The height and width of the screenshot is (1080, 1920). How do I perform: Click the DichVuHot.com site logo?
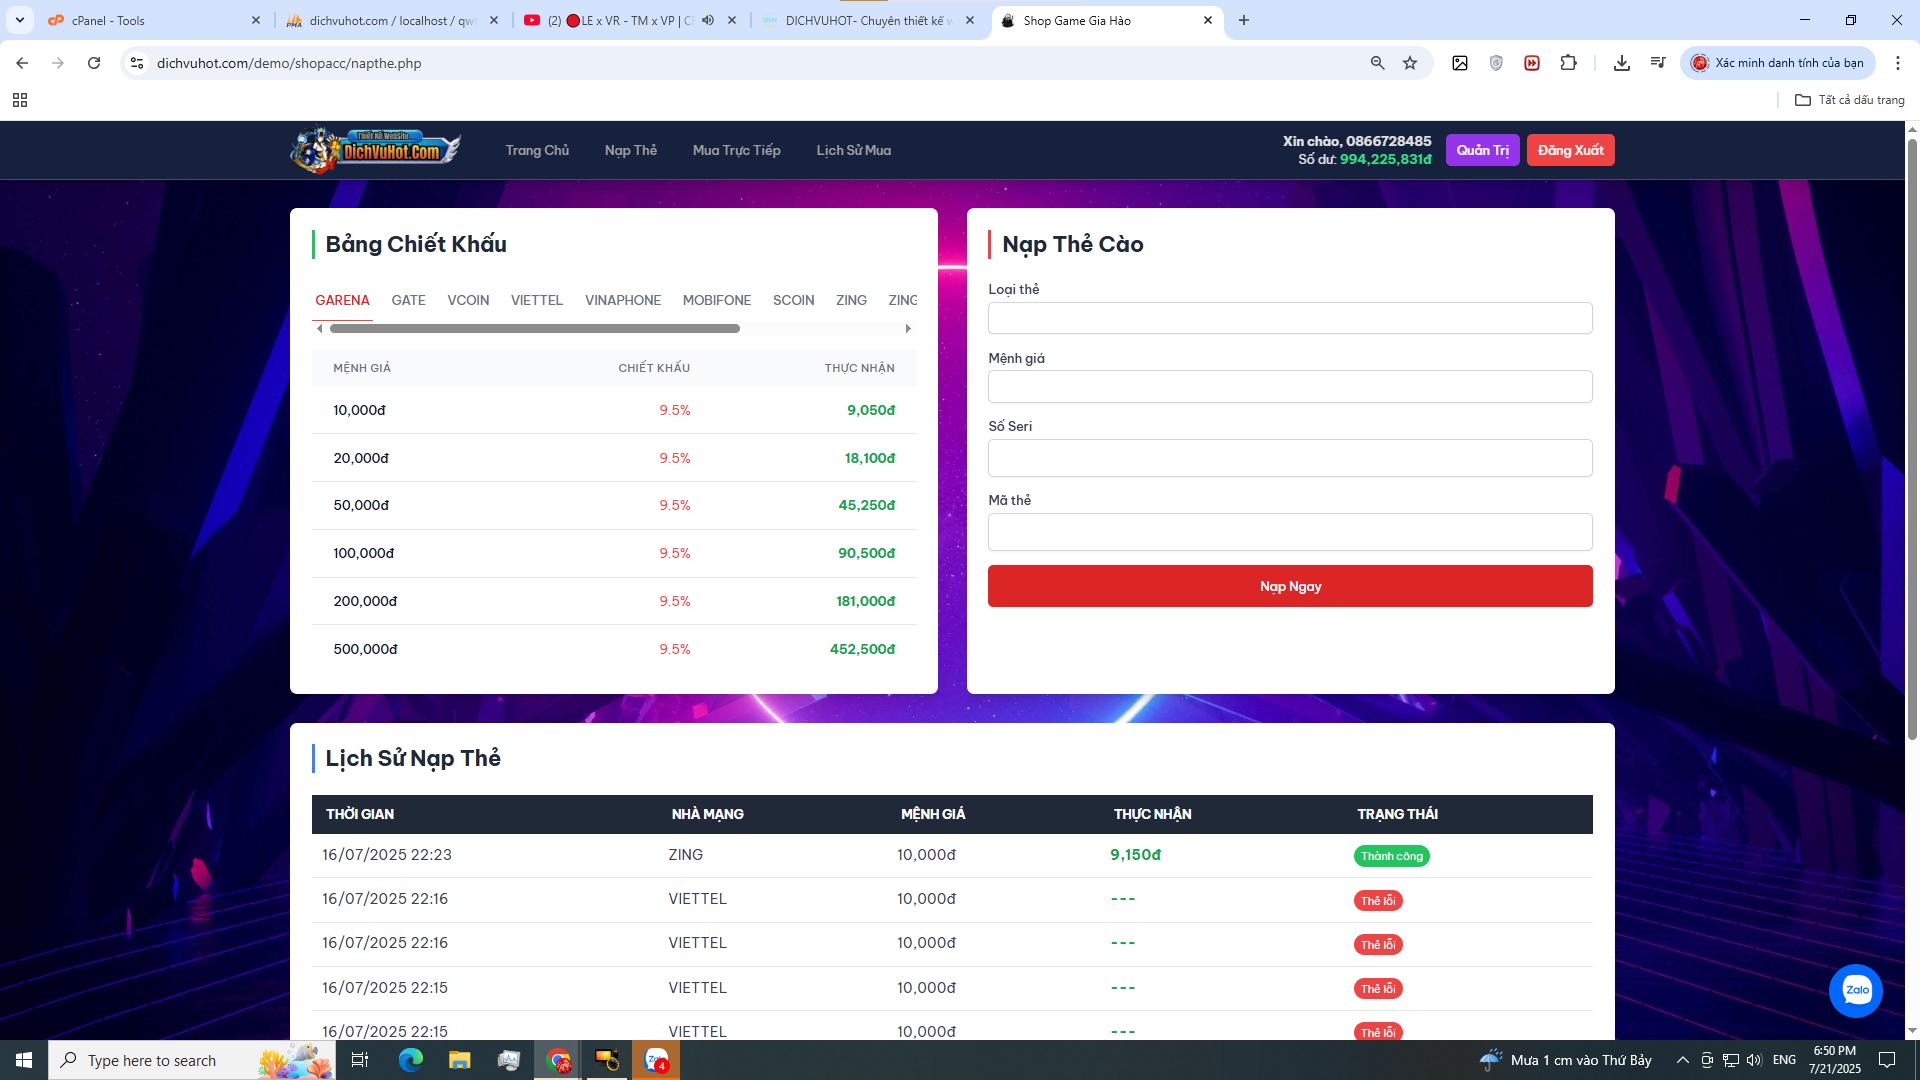pos(376,150)
